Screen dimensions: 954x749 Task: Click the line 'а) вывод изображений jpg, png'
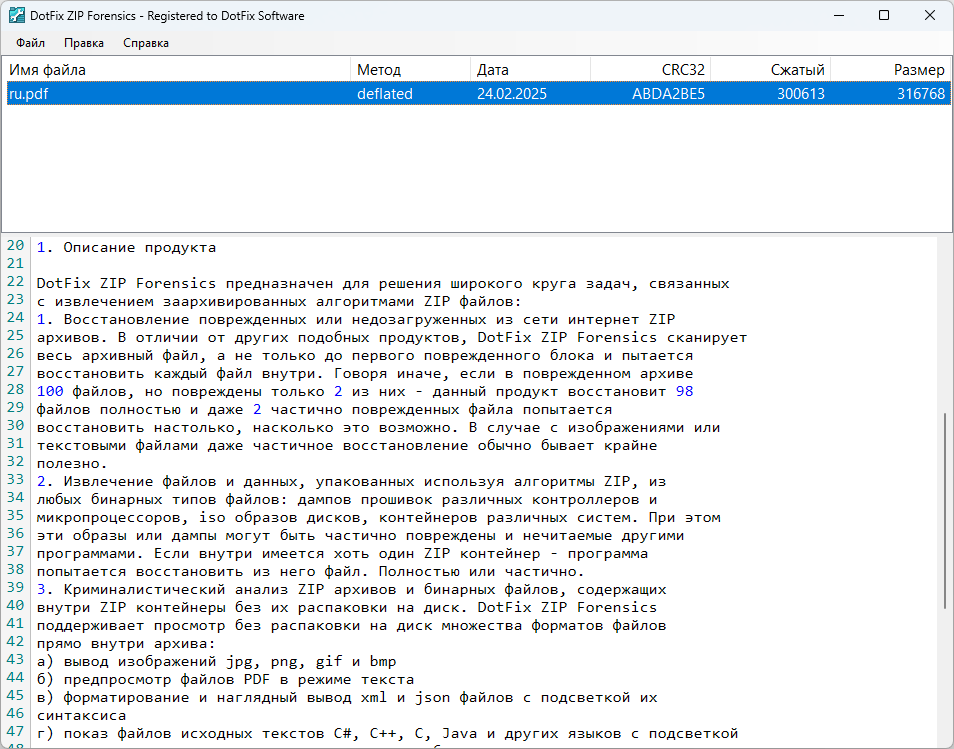[217, 661]
